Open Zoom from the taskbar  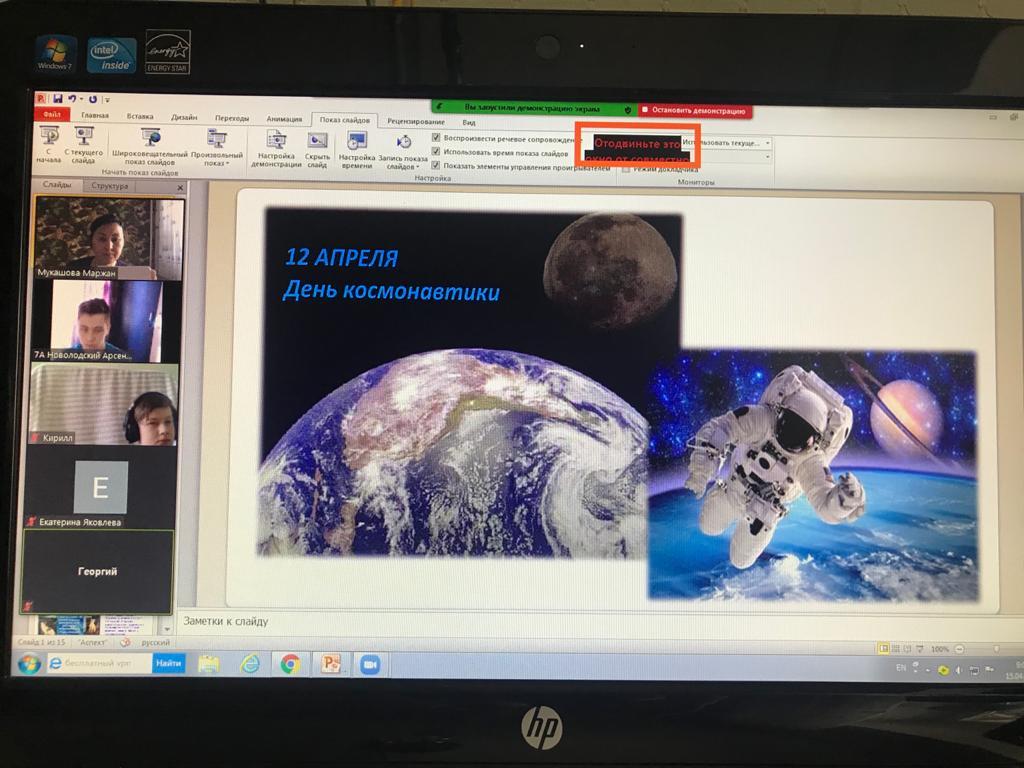tap(370, 665)
